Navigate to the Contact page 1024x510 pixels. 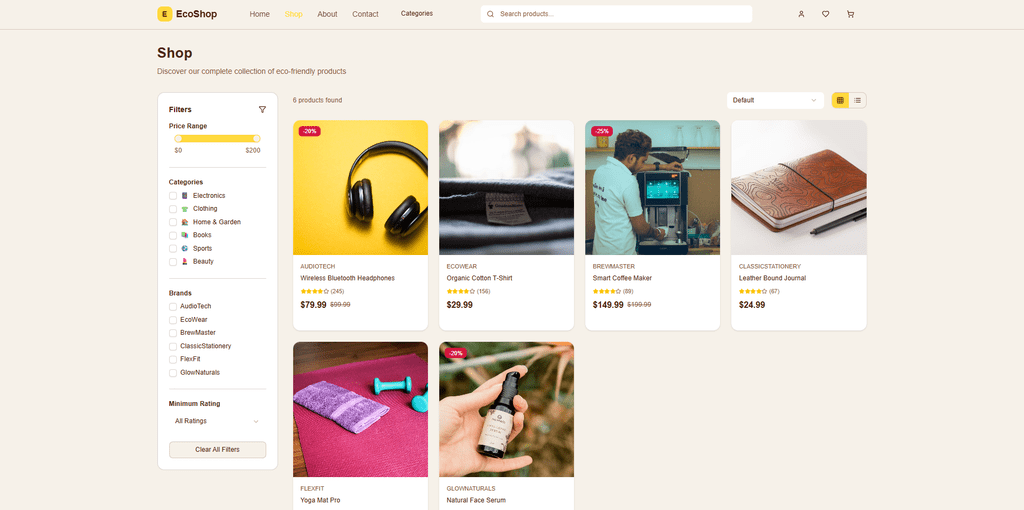365,14
